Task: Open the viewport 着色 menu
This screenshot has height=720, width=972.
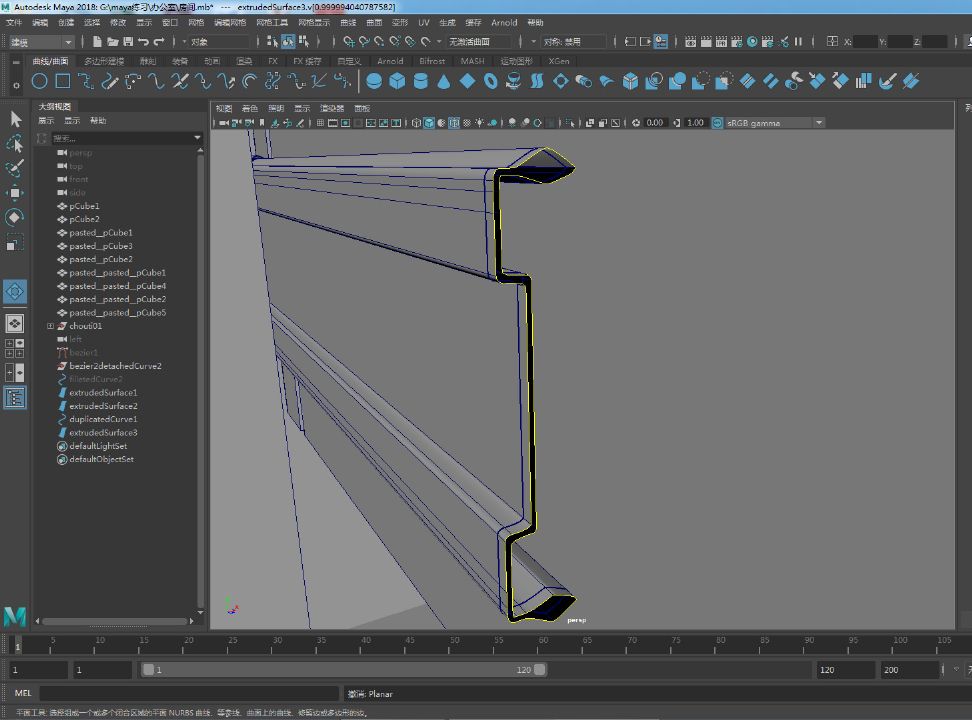Action: (250, 108)
